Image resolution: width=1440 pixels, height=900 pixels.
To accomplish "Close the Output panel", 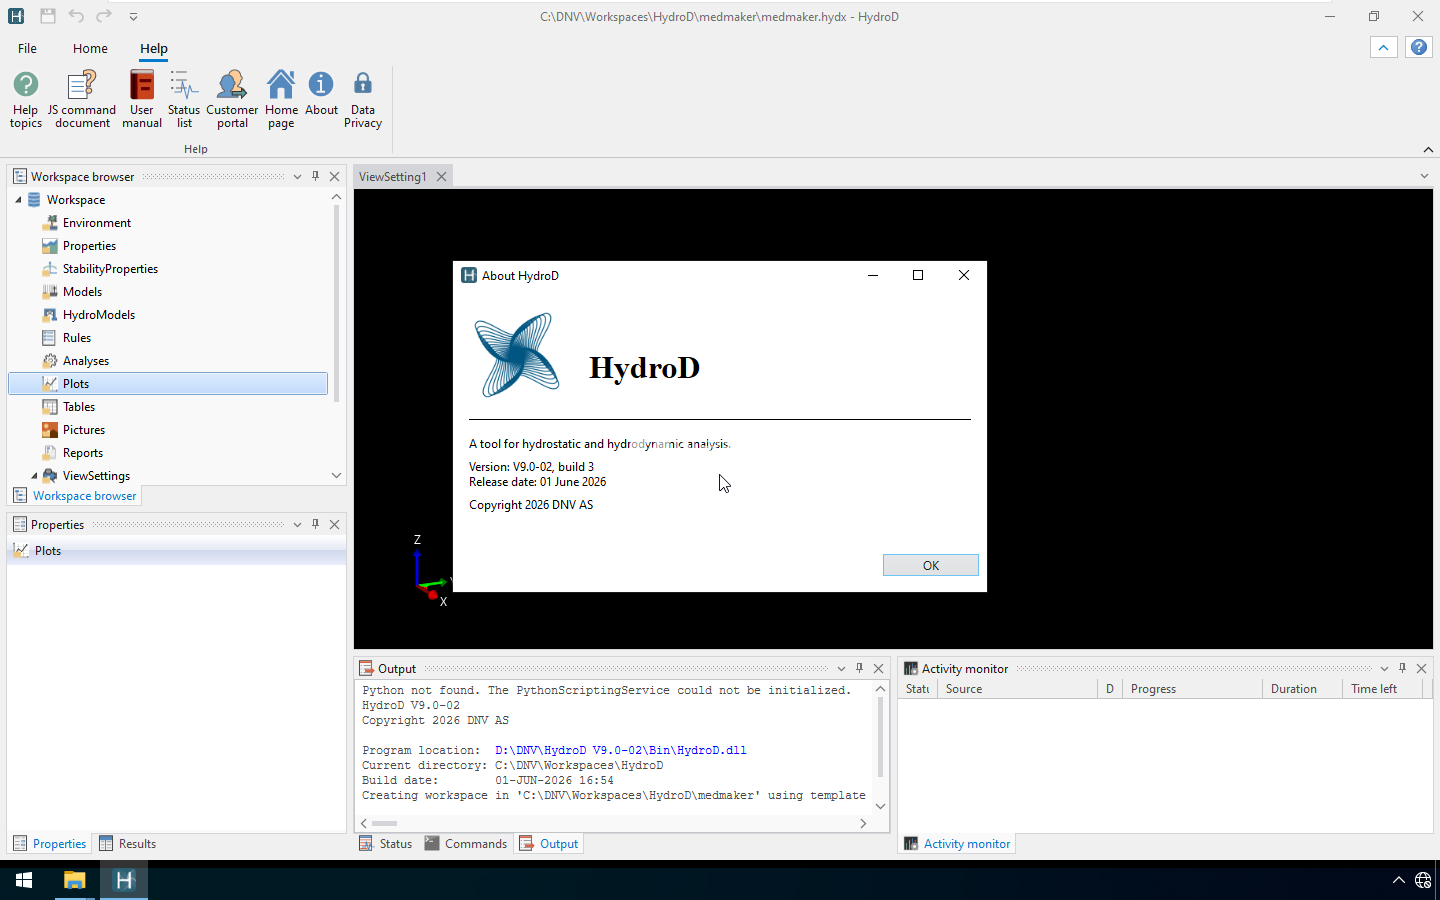I will coord(879,669).
